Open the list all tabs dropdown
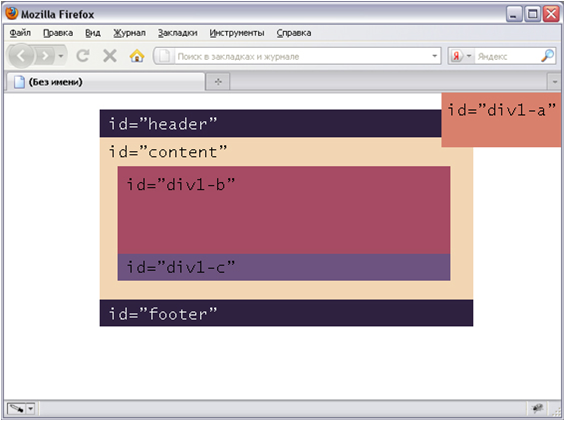This screenshot has width=565, height=421. 555,82
